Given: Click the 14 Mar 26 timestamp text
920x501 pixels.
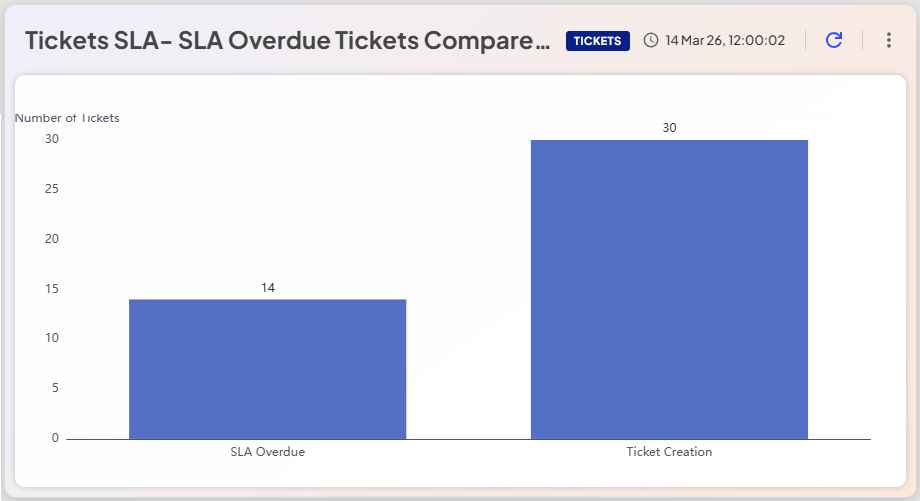Looking at the screenshot, I should pos(725,41).
